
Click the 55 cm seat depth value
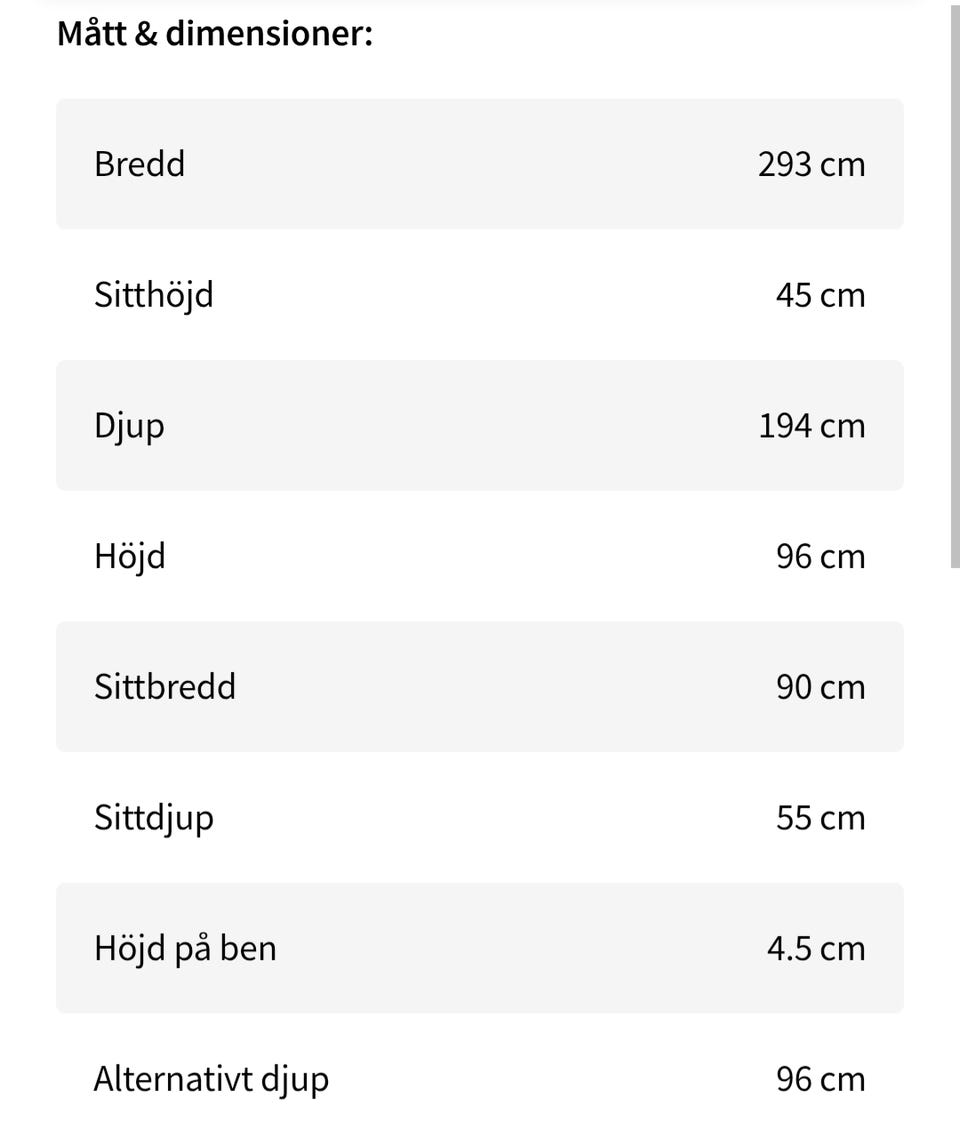820,818
